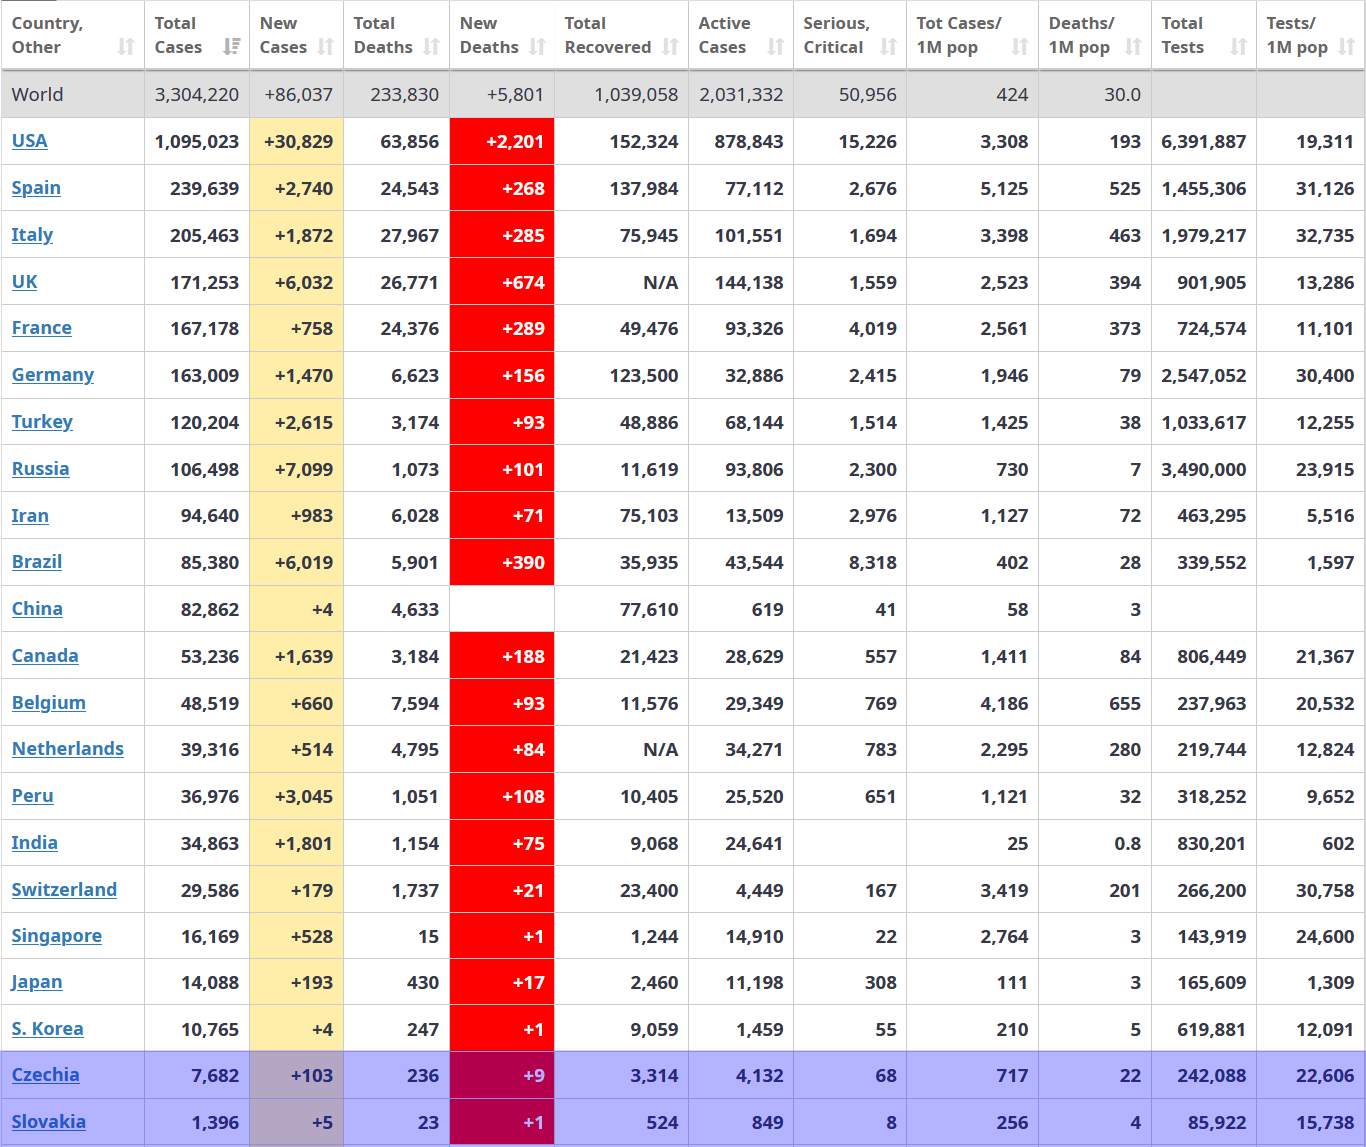Click Tot Cases/1M pop sort icon
Screen dimensions: 1366x1147
1020,47
